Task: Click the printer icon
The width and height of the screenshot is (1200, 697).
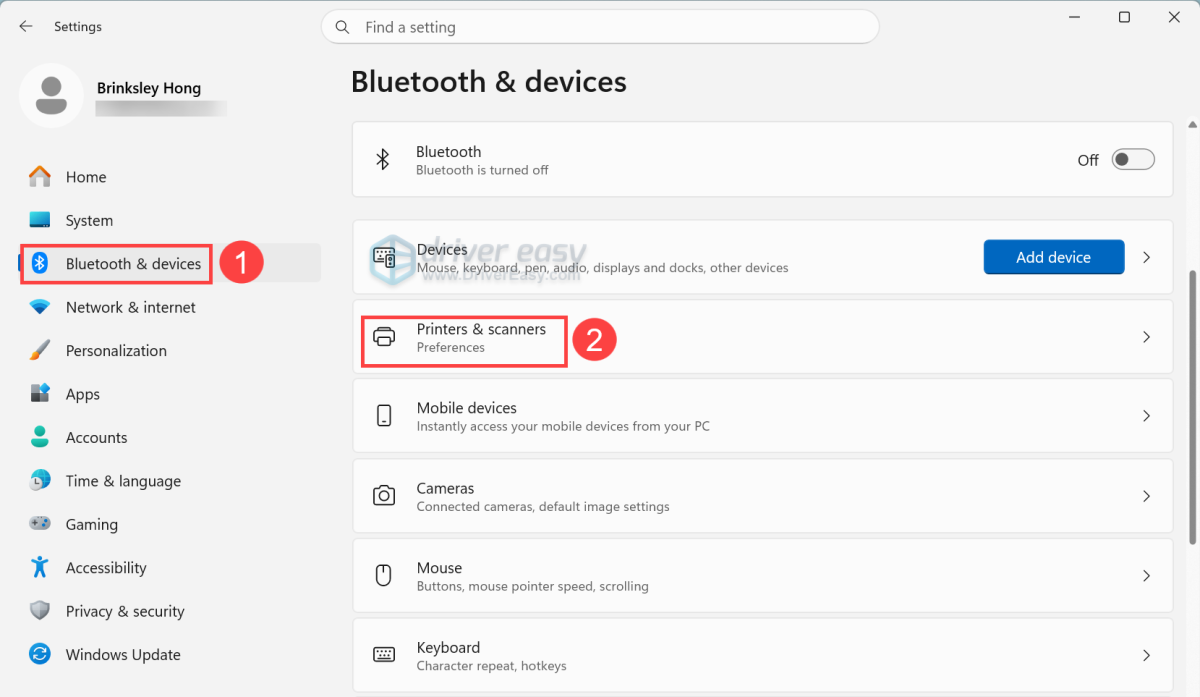Action: [x=384, y=337]
